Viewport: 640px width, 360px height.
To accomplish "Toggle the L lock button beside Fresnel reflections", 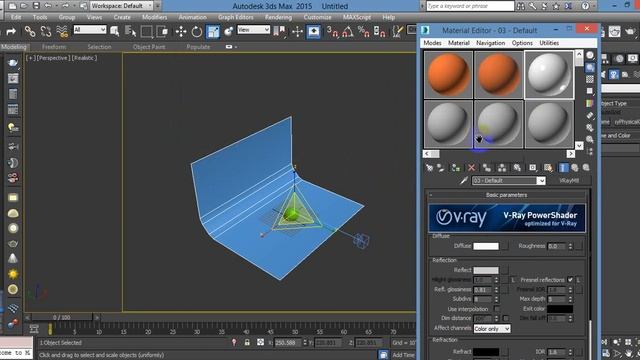I will [x=578, y=280].
